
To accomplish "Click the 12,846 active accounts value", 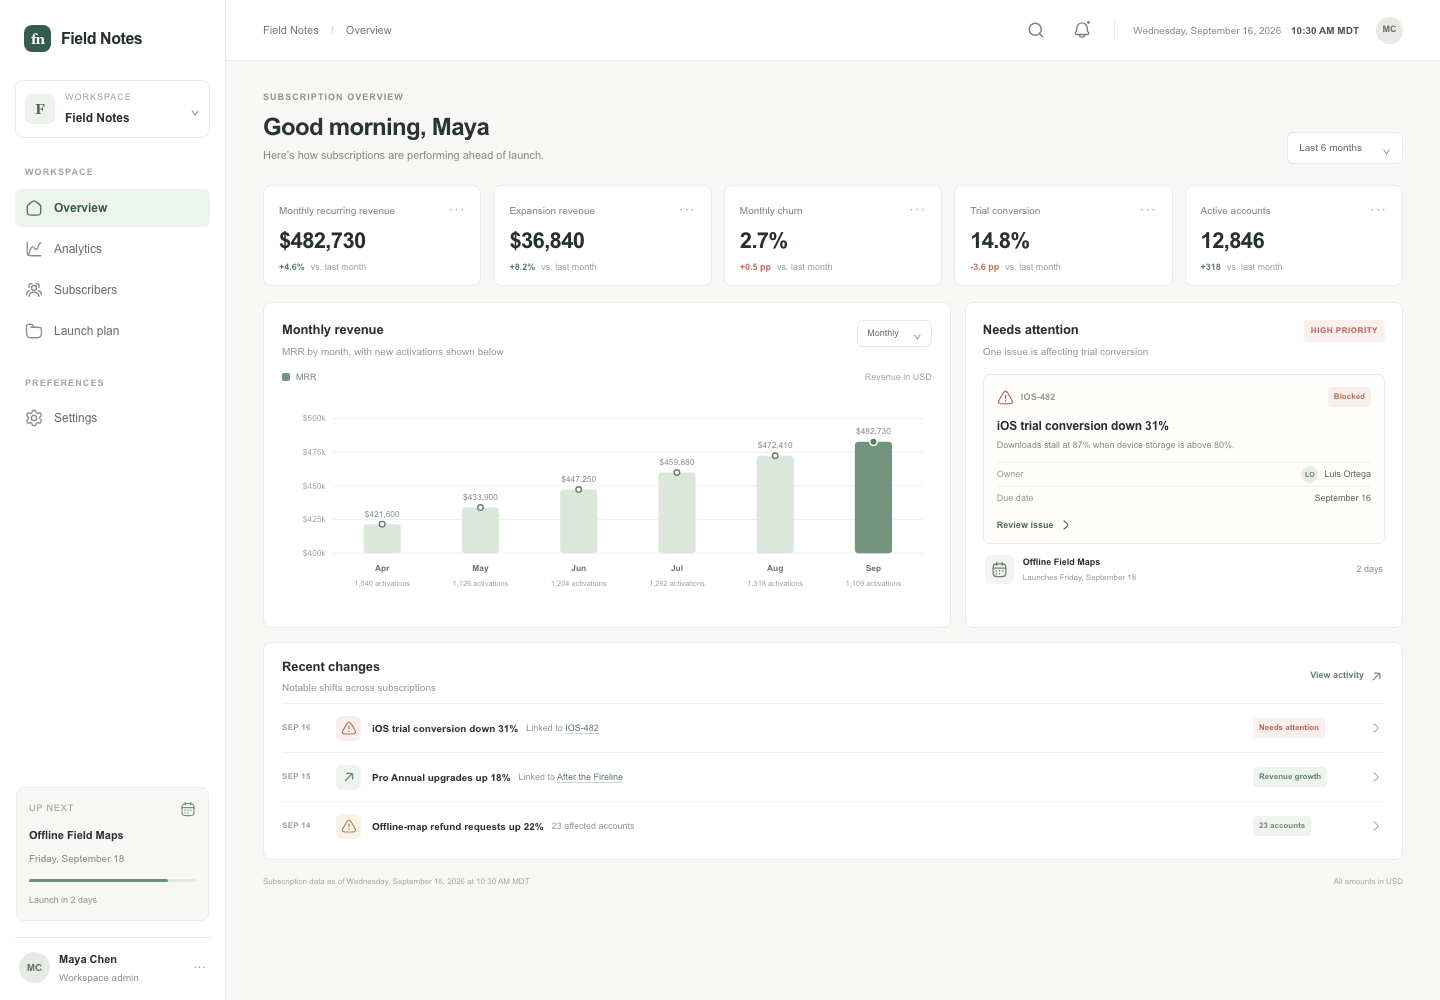I will coord(1232,241).
